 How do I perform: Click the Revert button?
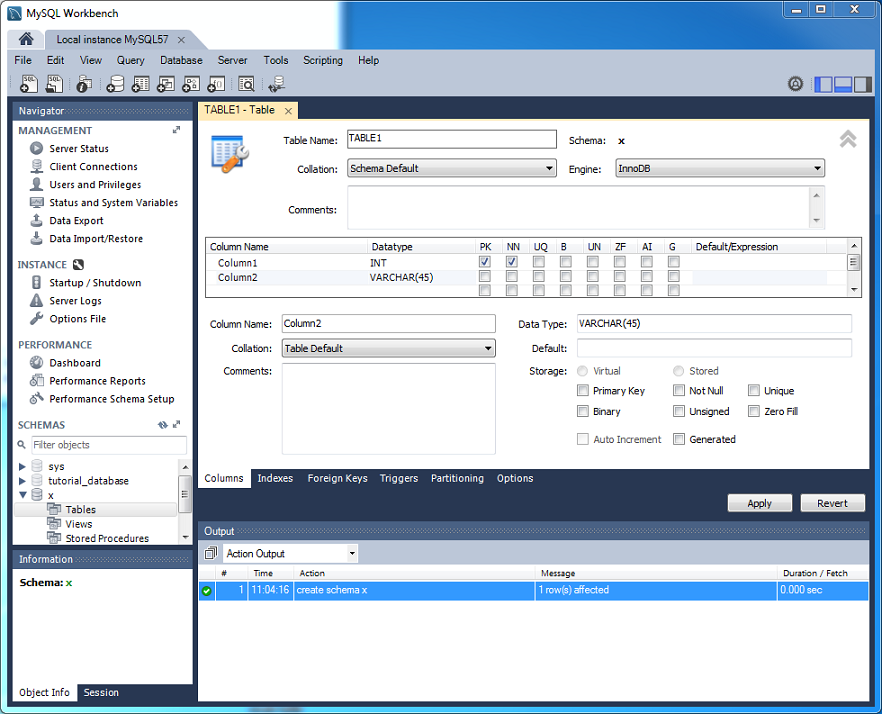coord(832,503)
